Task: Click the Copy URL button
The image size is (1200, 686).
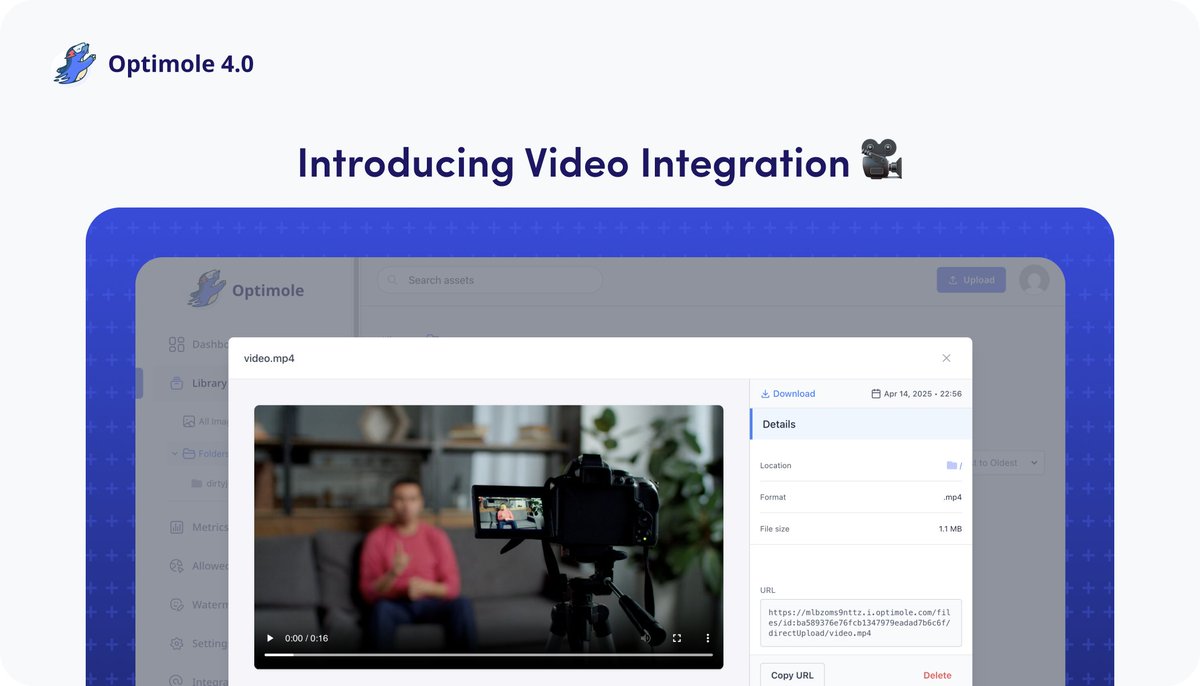Action: coord(793,675)
